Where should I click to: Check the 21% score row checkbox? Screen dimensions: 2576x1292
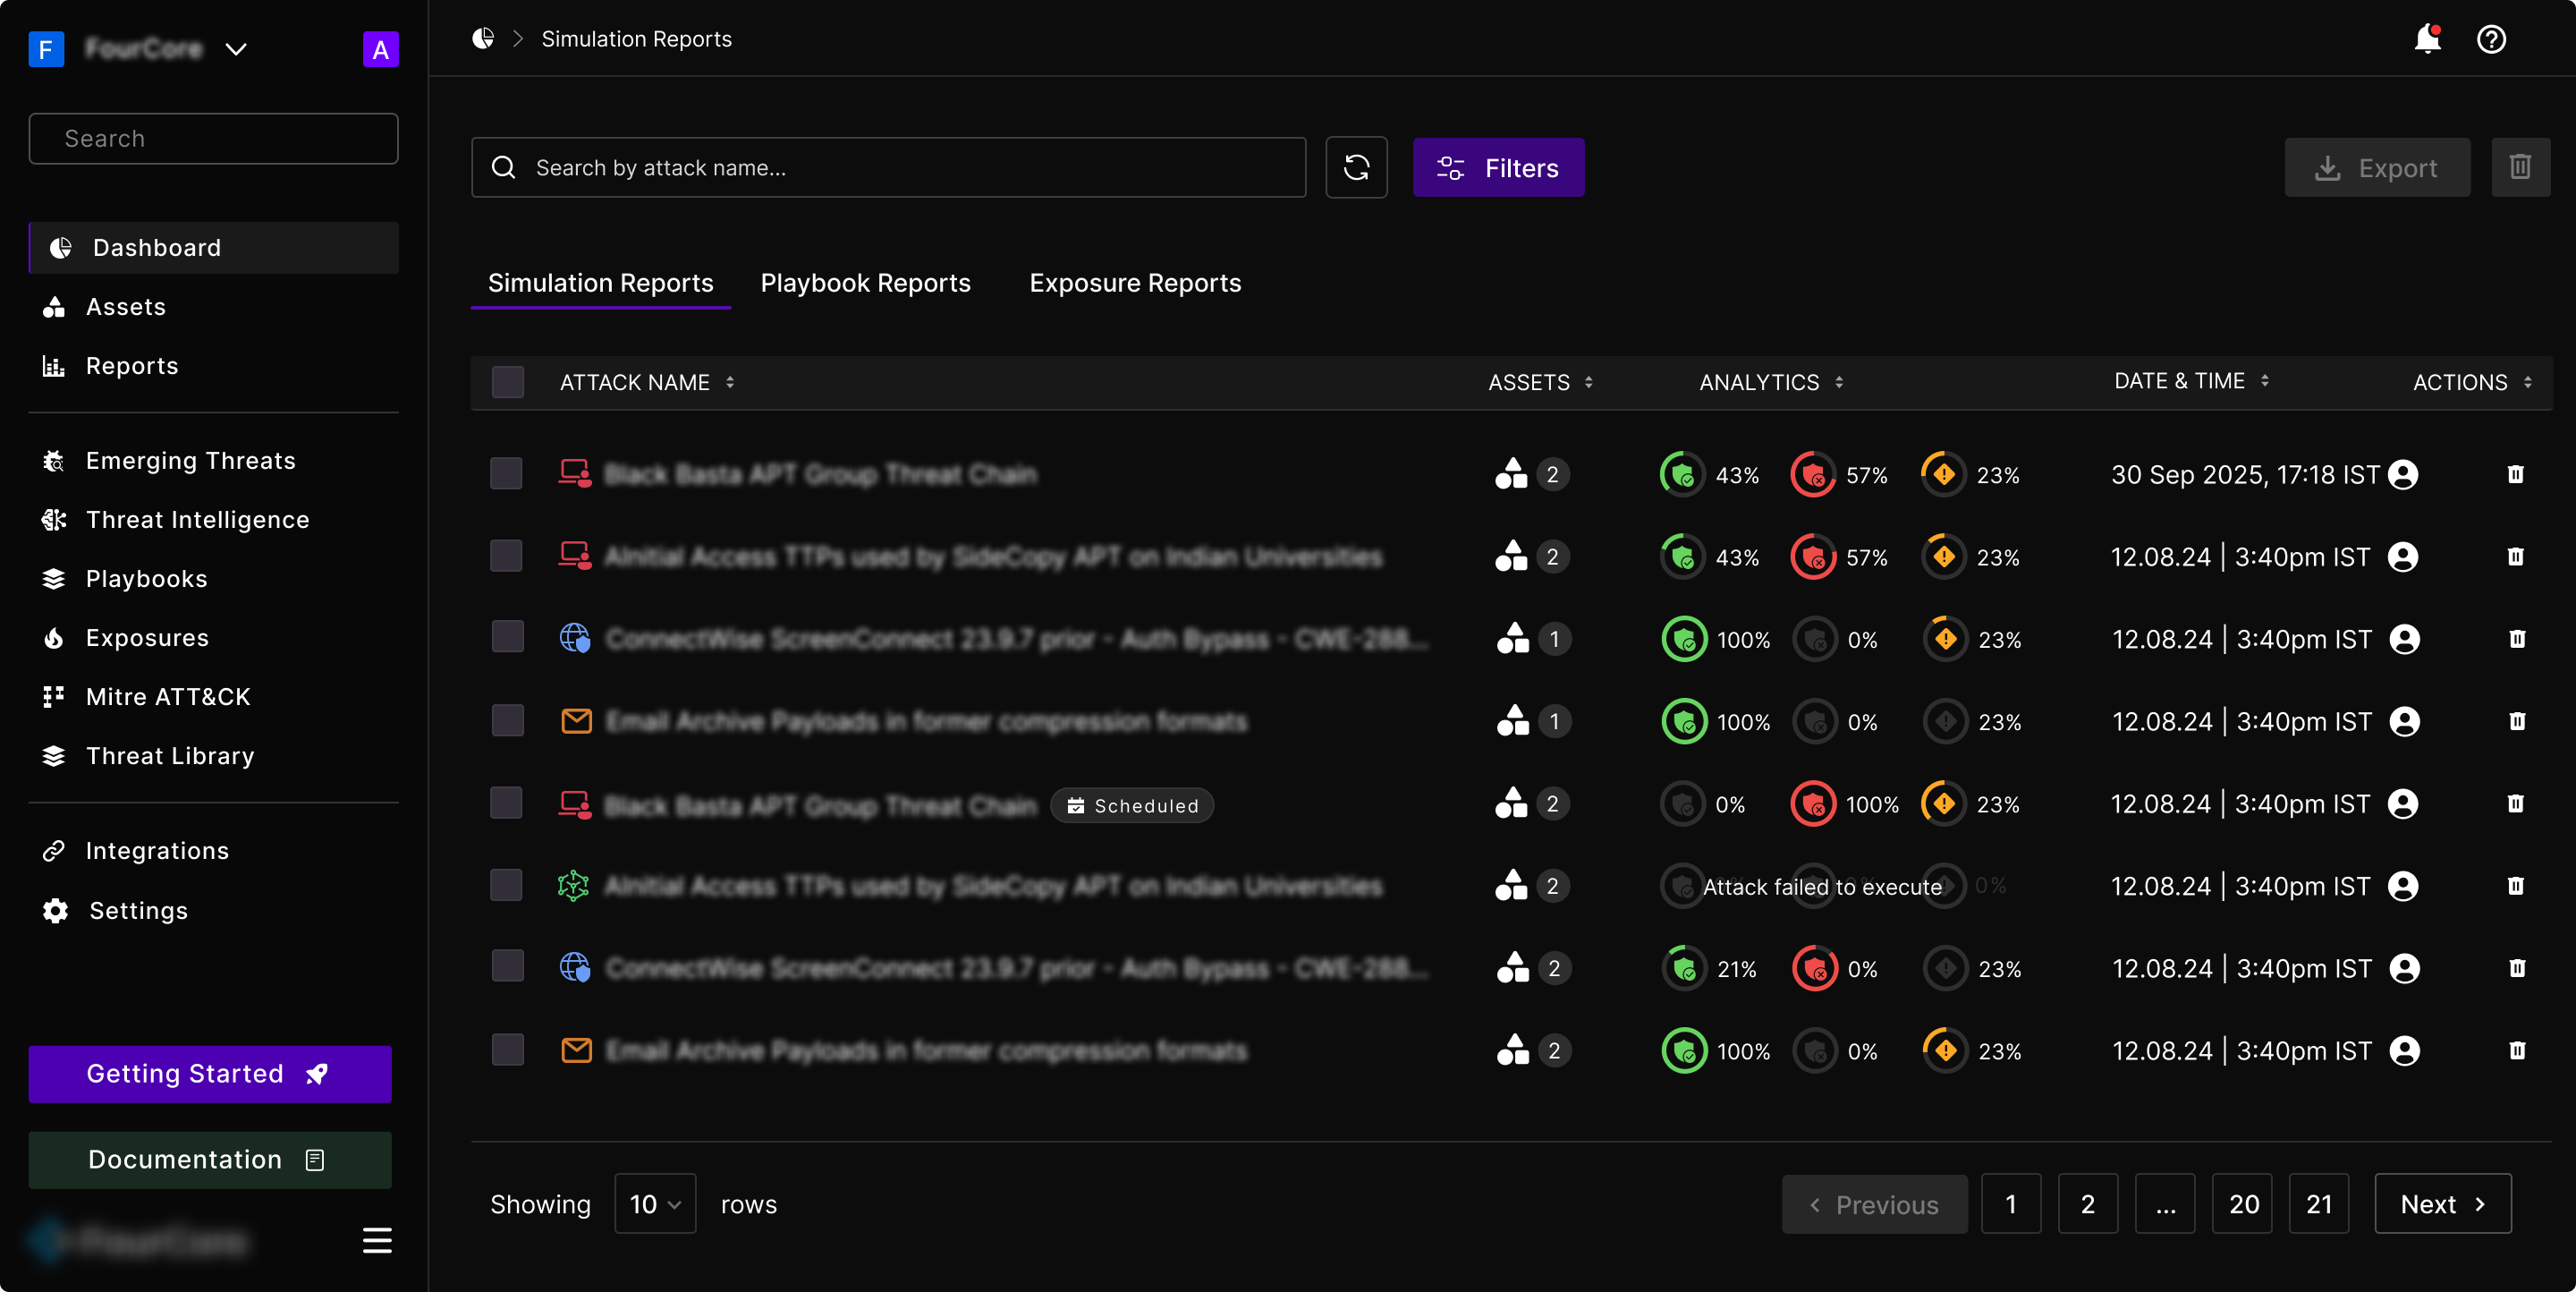point(507,966)
